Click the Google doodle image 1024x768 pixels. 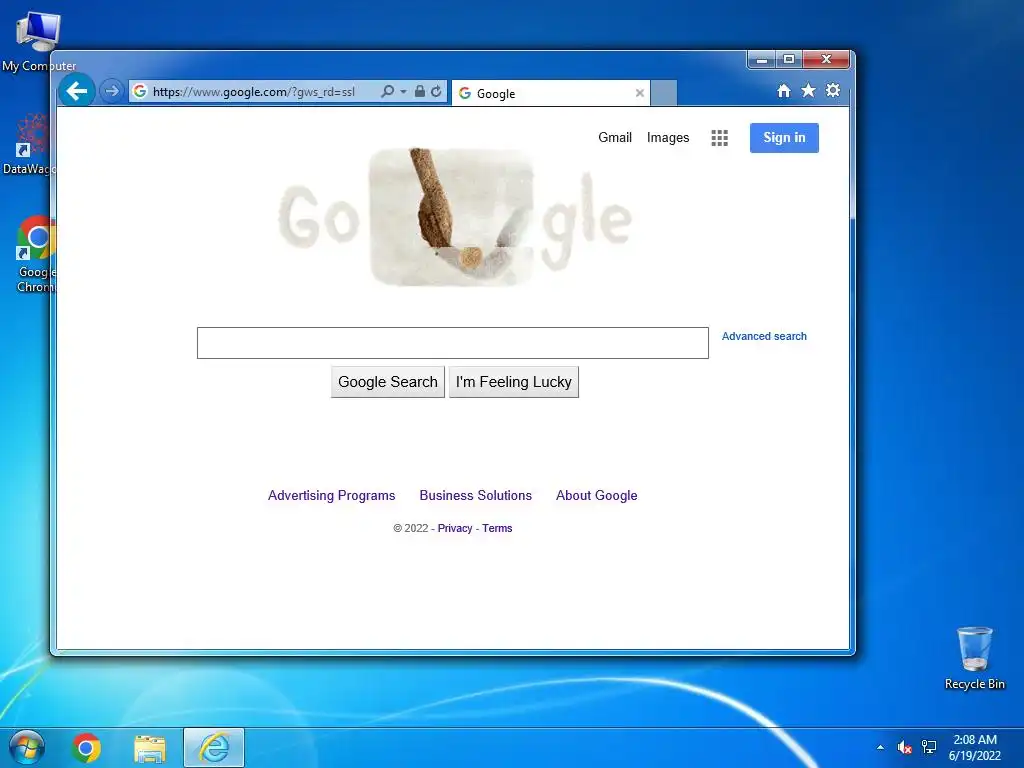455,217
